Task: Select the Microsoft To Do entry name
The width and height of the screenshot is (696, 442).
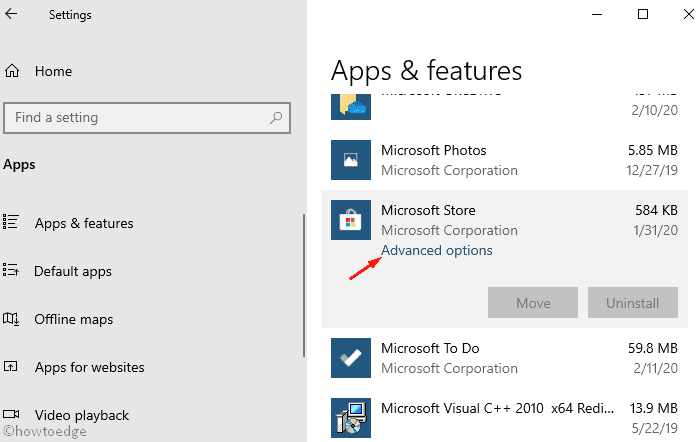Action: pyautogui.click(x=430, y=348)
